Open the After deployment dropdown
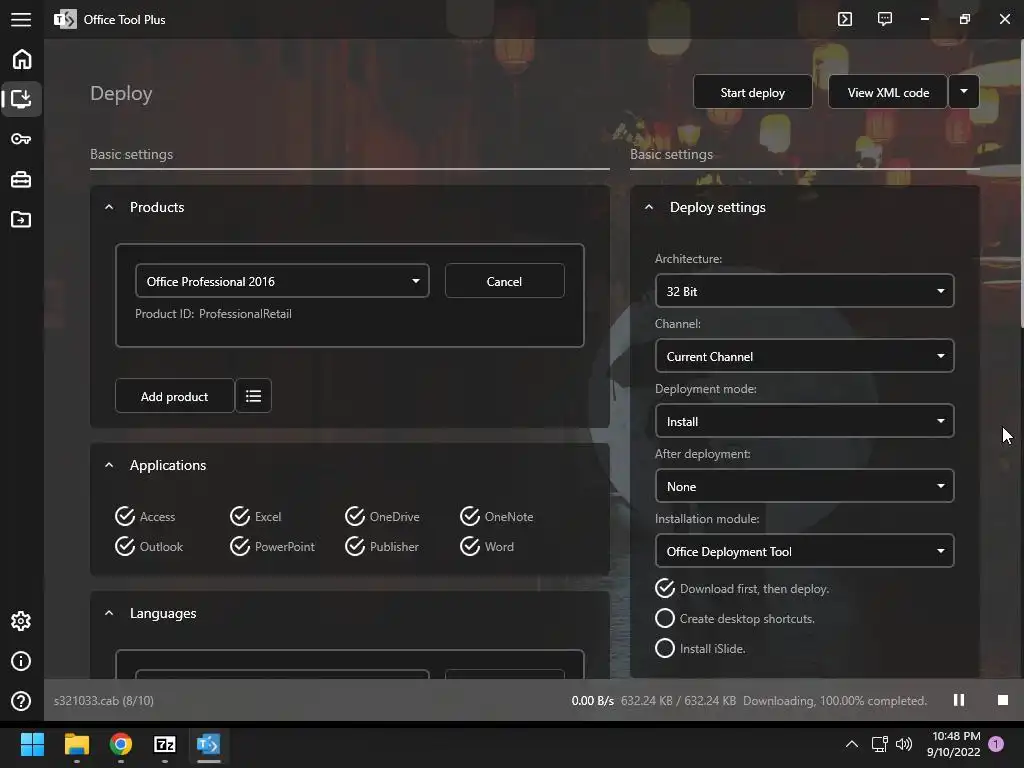 805,486
